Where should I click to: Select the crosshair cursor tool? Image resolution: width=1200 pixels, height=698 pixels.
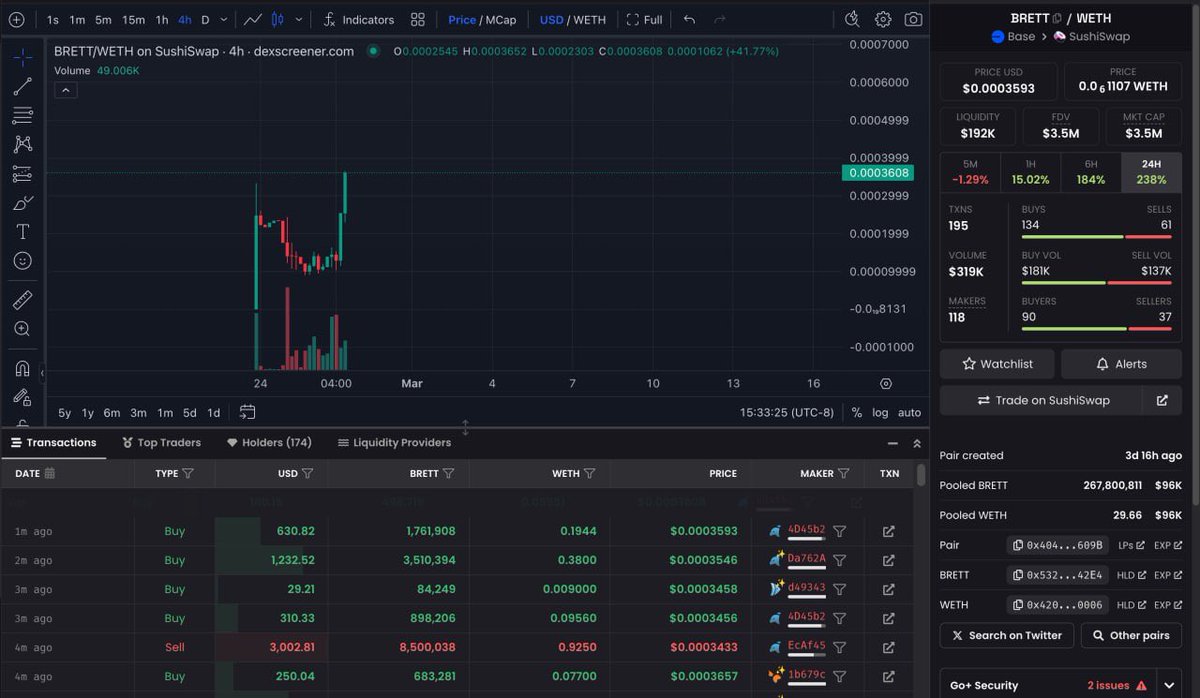22,58
